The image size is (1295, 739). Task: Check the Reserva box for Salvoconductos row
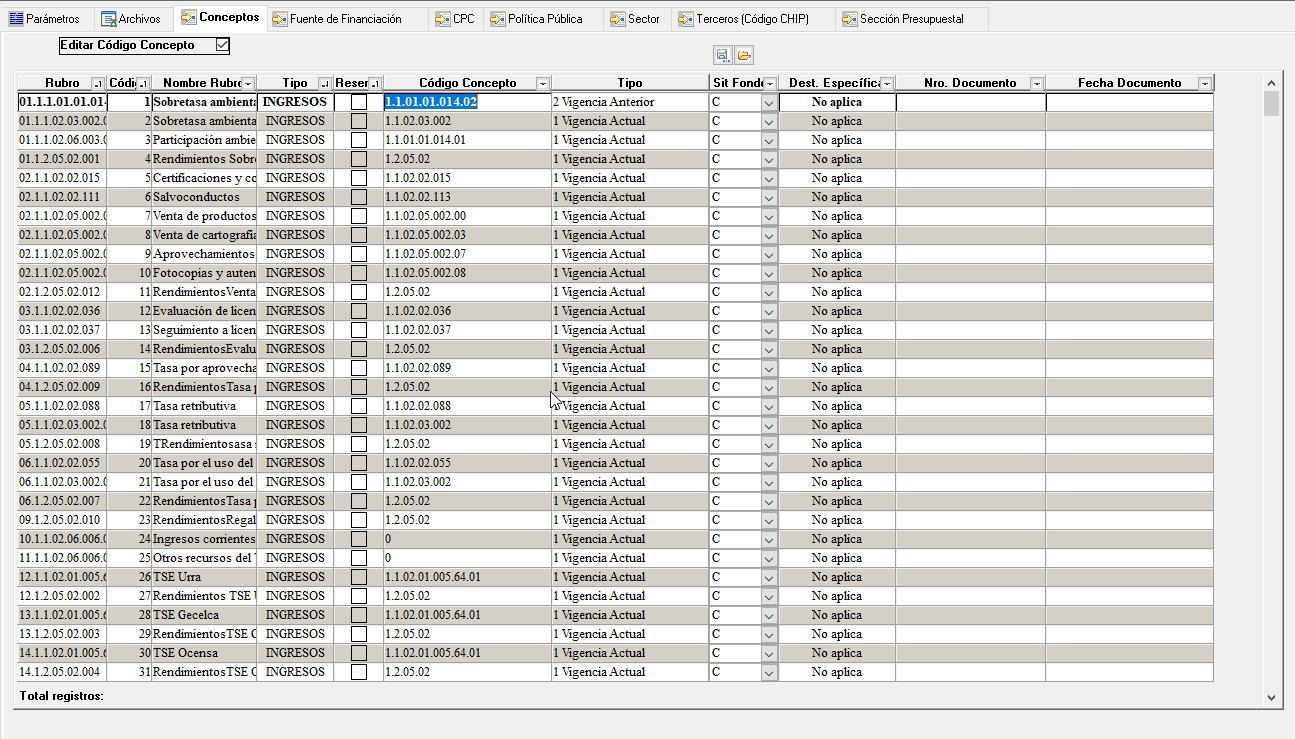click(x=358, y=197)
